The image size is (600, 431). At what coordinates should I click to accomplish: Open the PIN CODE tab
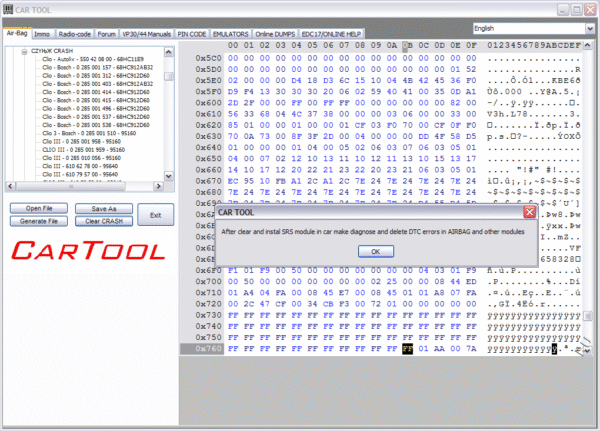pos(192,34)
